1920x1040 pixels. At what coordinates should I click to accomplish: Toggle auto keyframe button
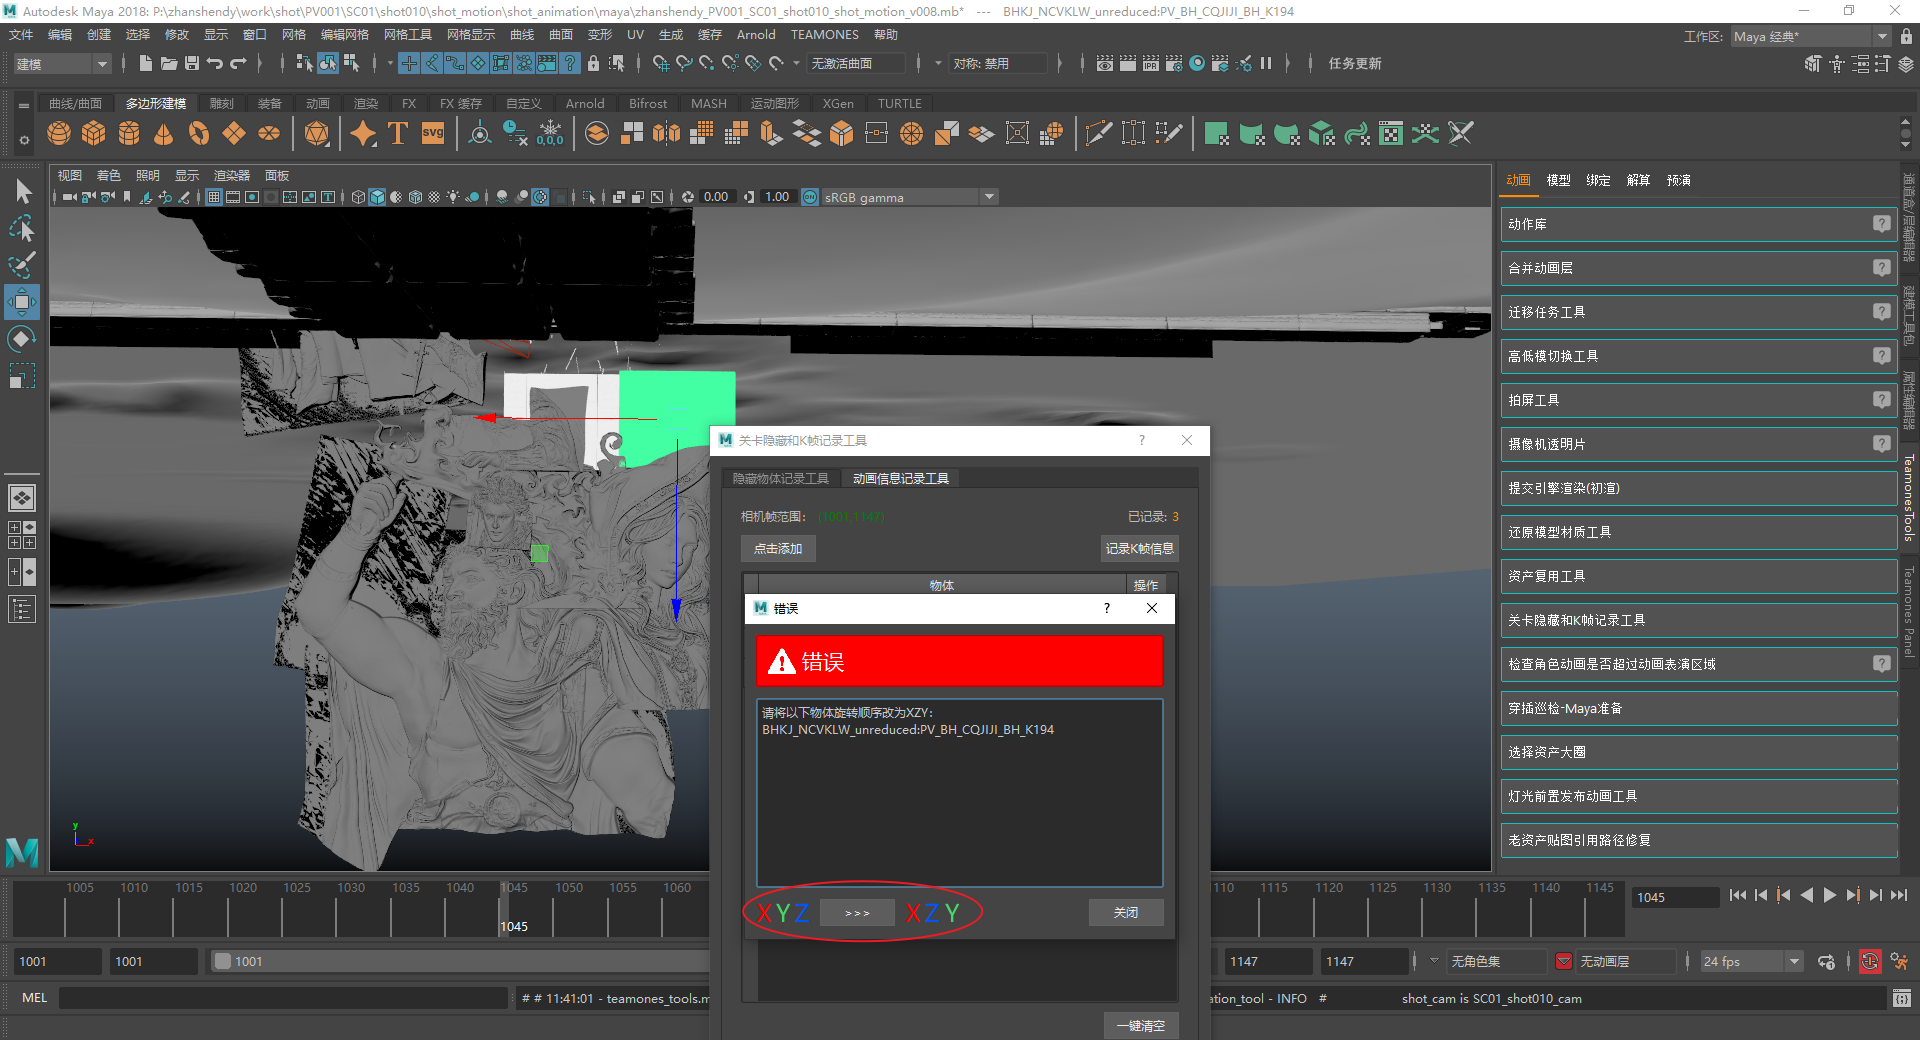(1869, 962)
